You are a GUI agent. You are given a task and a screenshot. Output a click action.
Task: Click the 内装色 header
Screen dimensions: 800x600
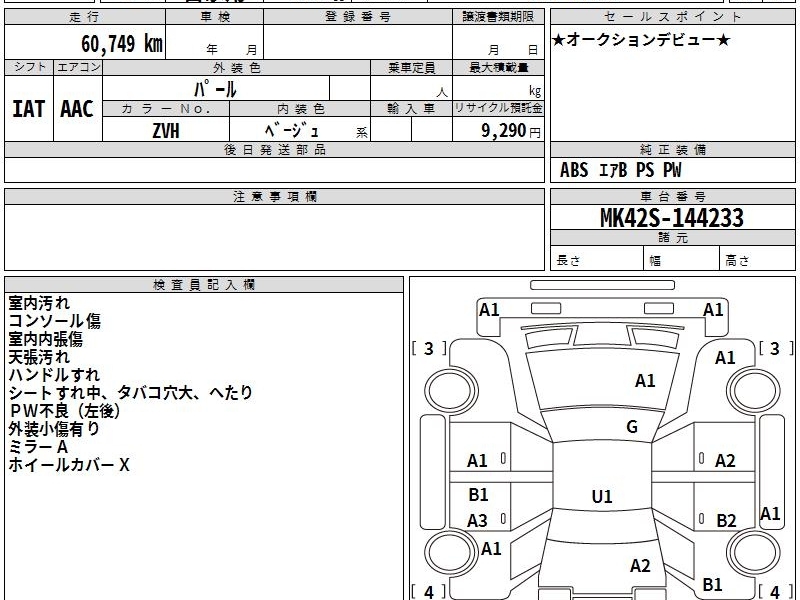pos(301,109)
